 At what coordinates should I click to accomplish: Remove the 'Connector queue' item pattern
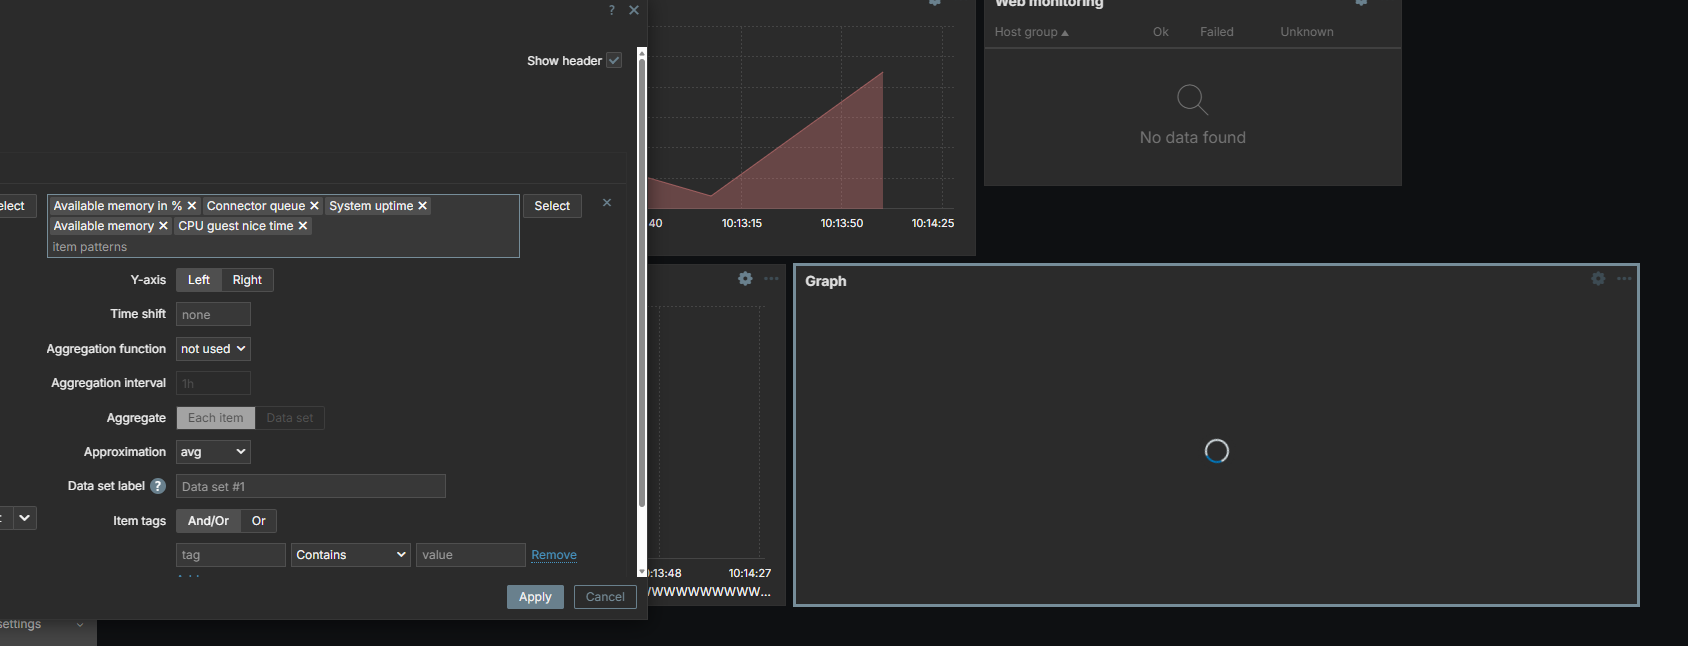point(314,206)
